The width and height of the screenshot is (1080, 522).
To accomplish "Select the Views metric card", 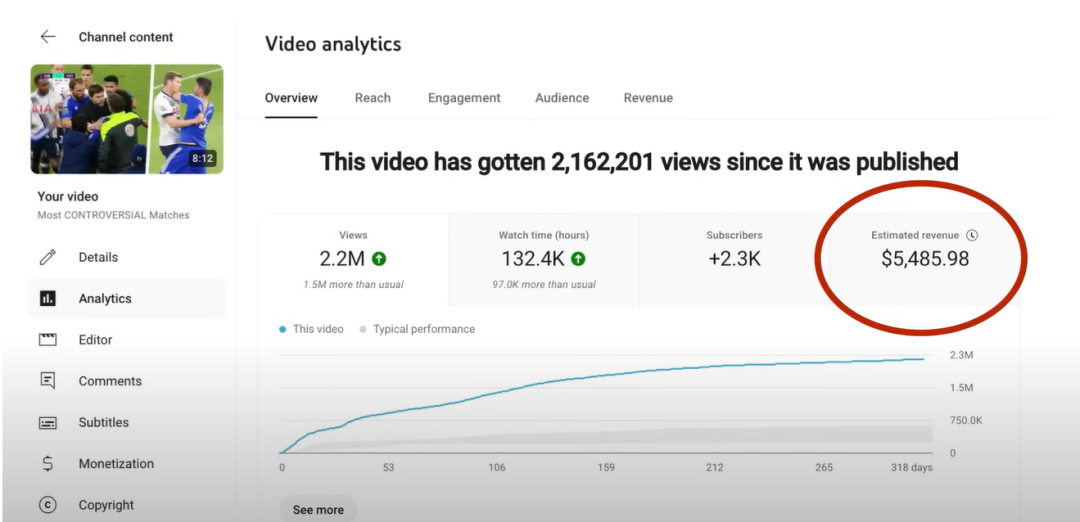I will point(353,259).
